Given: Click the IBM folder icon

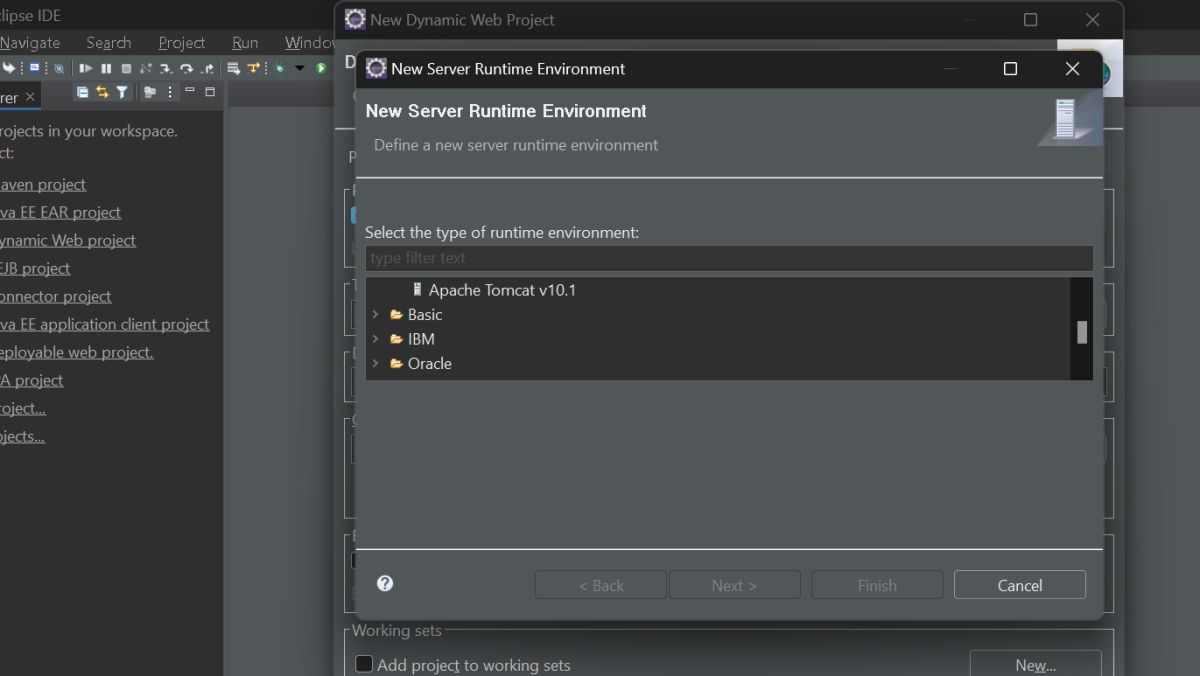Looking at the screenshot, I should 396,339.
